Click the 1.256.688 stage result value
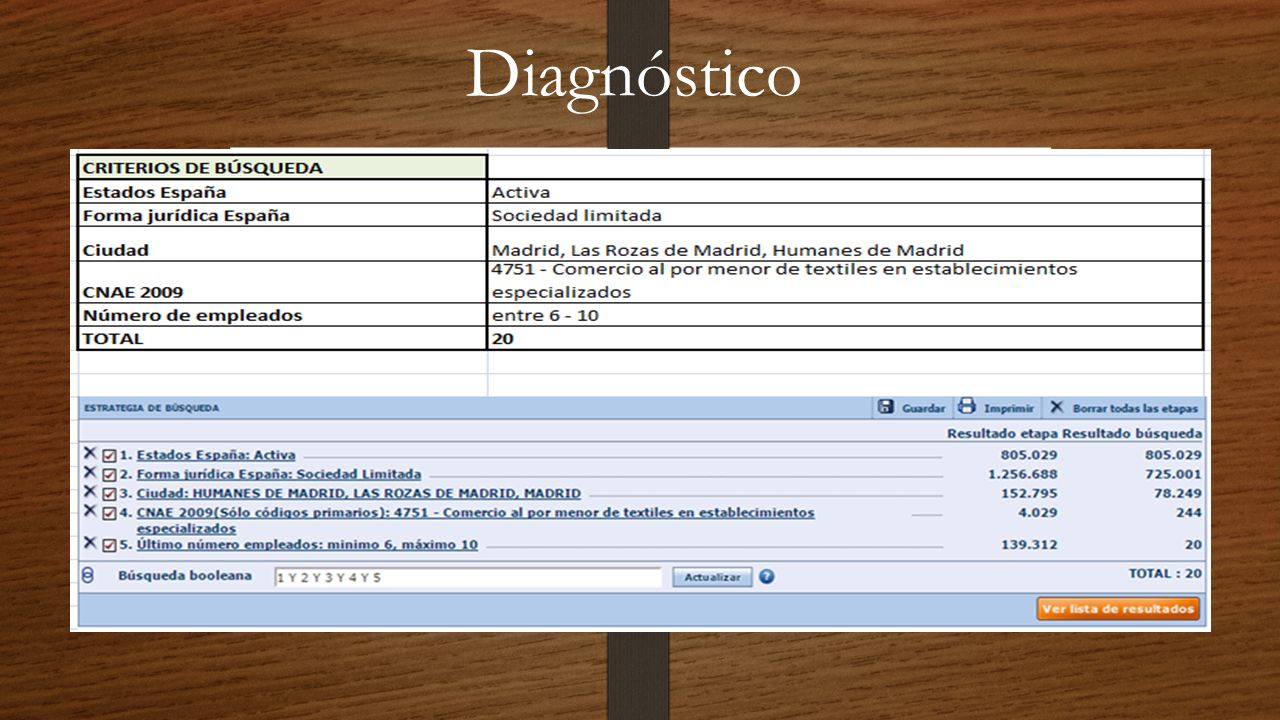 point(1022,474)
